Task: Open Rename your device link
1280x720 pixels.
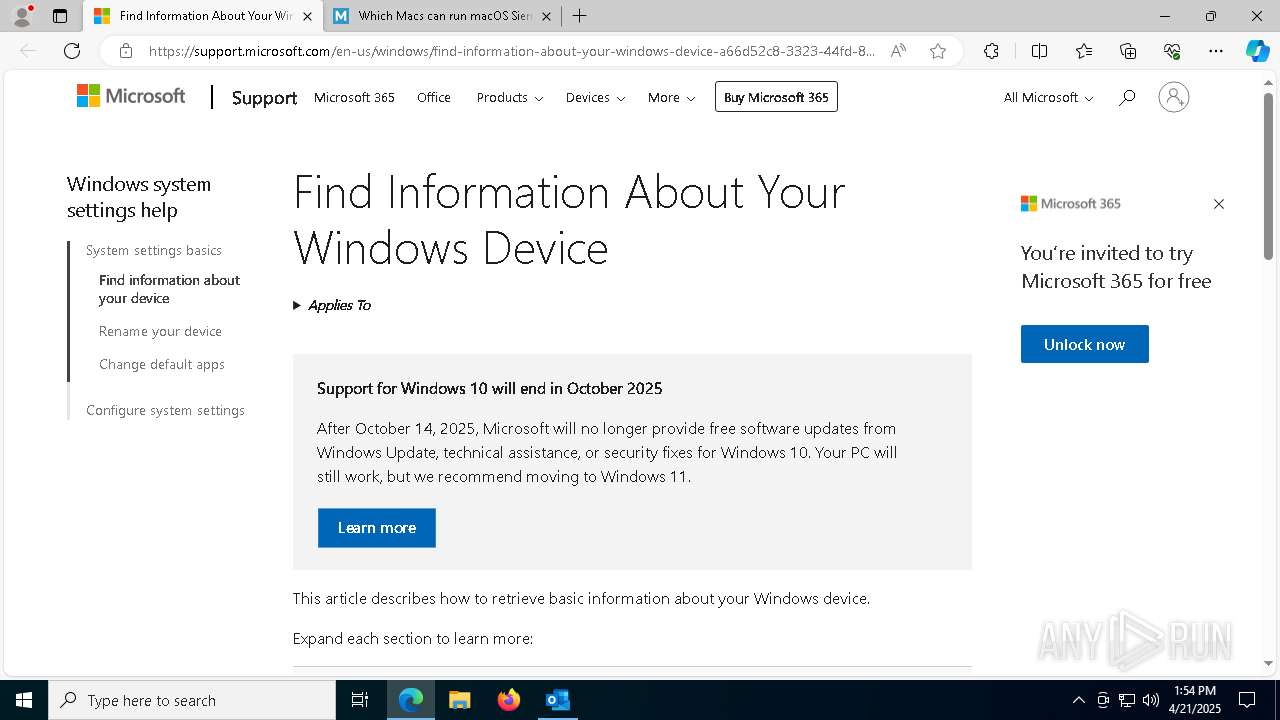Action: (x=160, y=331)
